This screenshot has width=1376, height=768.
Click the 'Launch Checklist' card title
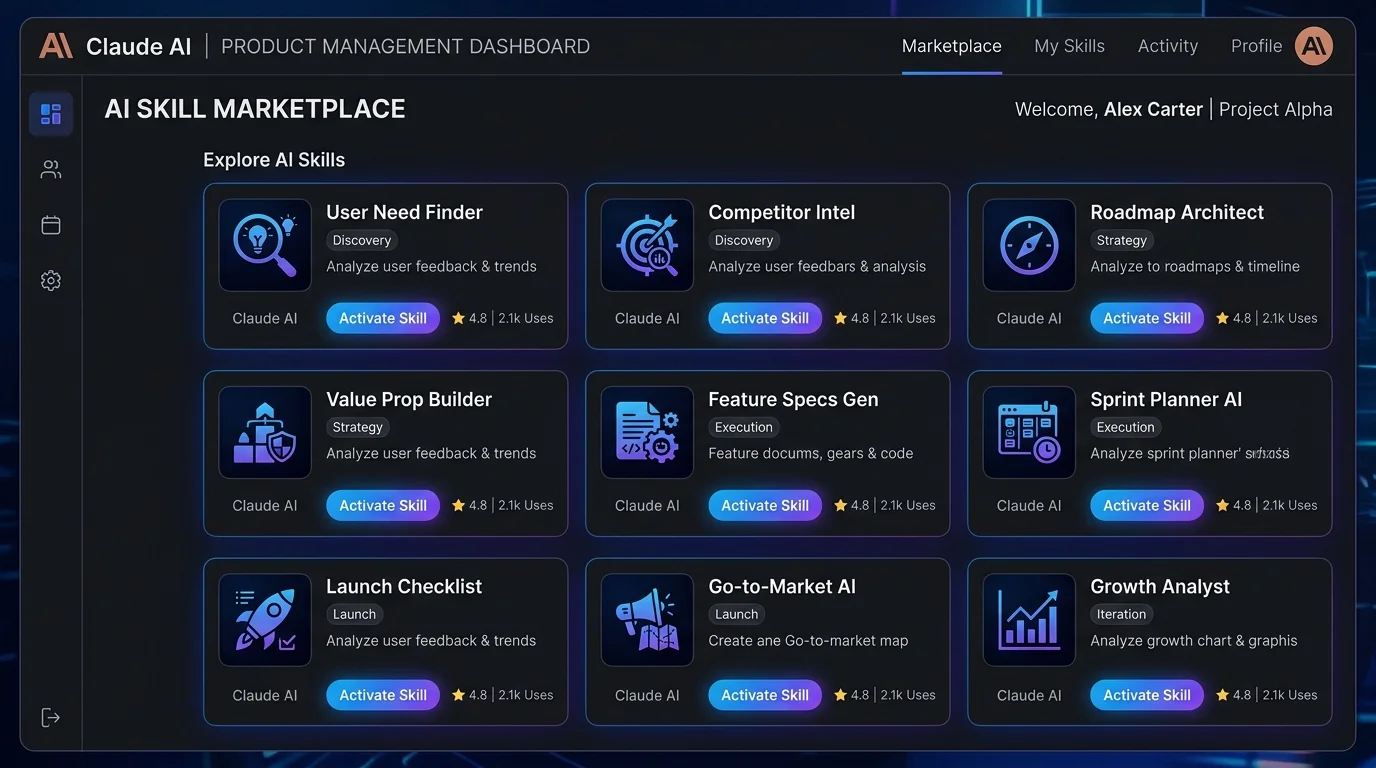pyautogui.click(x=404, y=586)
